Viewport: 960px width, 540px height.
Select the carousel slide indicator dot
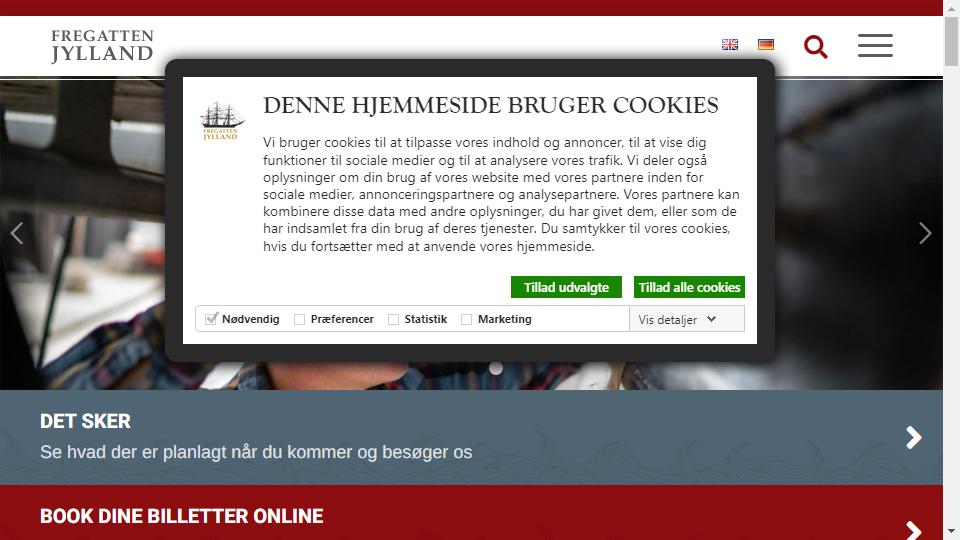click(x=496, y=369)
